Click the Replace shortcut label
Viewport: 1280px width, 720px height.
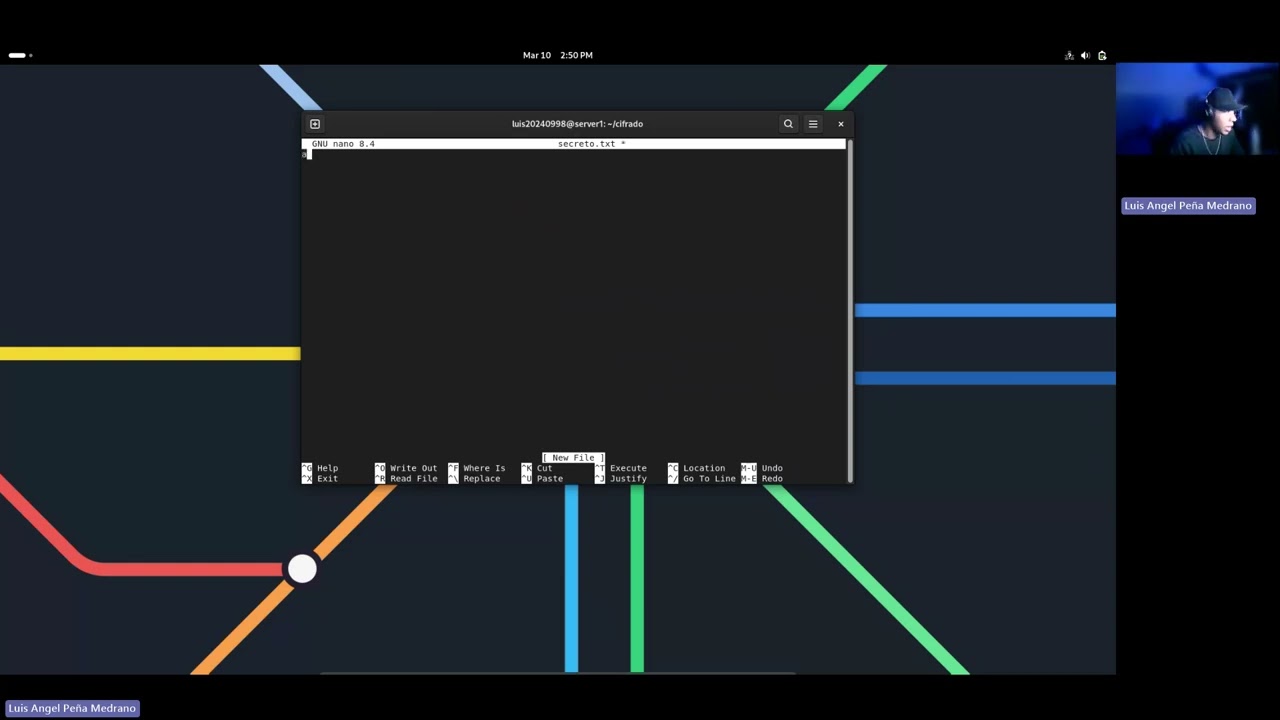tap(481, 479)
